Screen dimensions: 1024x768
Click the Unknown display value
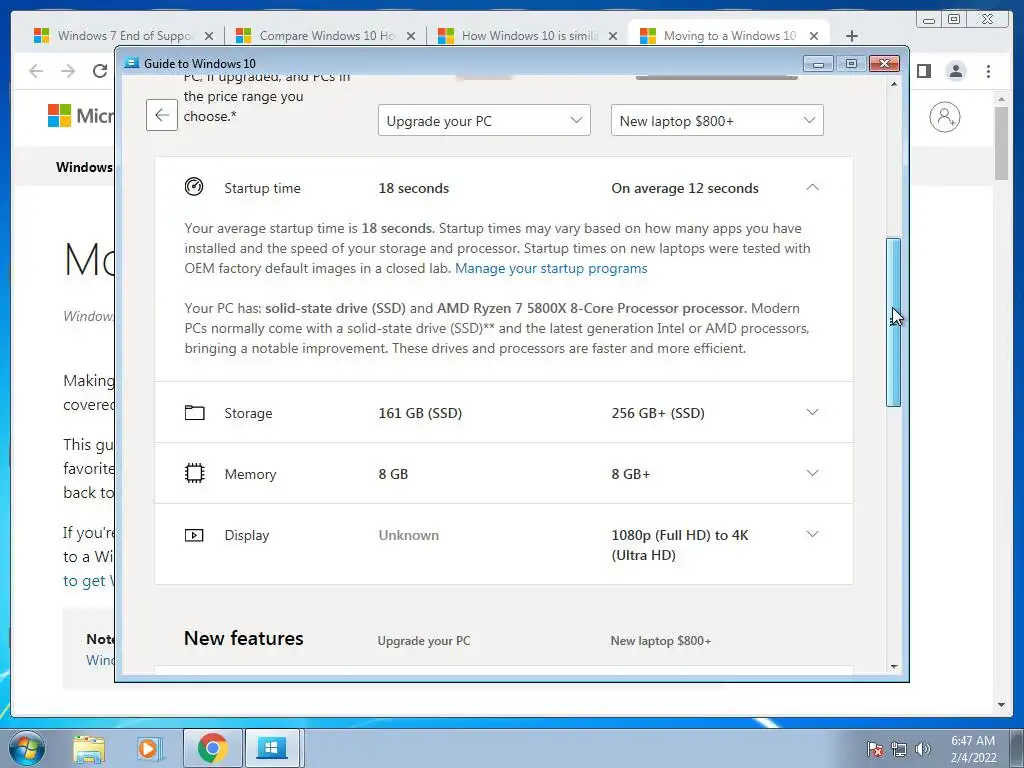409,535
